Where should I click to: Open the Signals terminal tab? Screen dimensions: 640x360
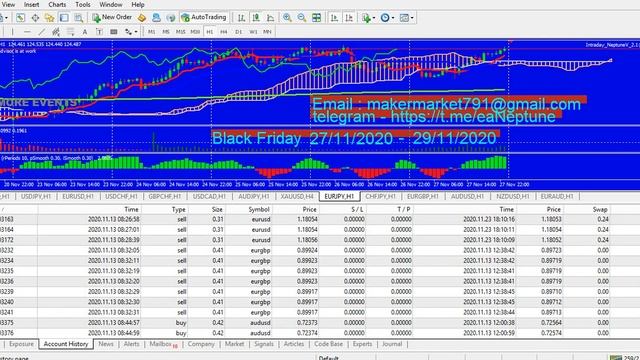[x=264, y=344]
